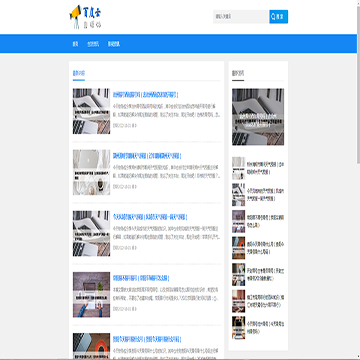Screen dimensions: 360x360
Task: Click the blue search button
Action: 279,17
